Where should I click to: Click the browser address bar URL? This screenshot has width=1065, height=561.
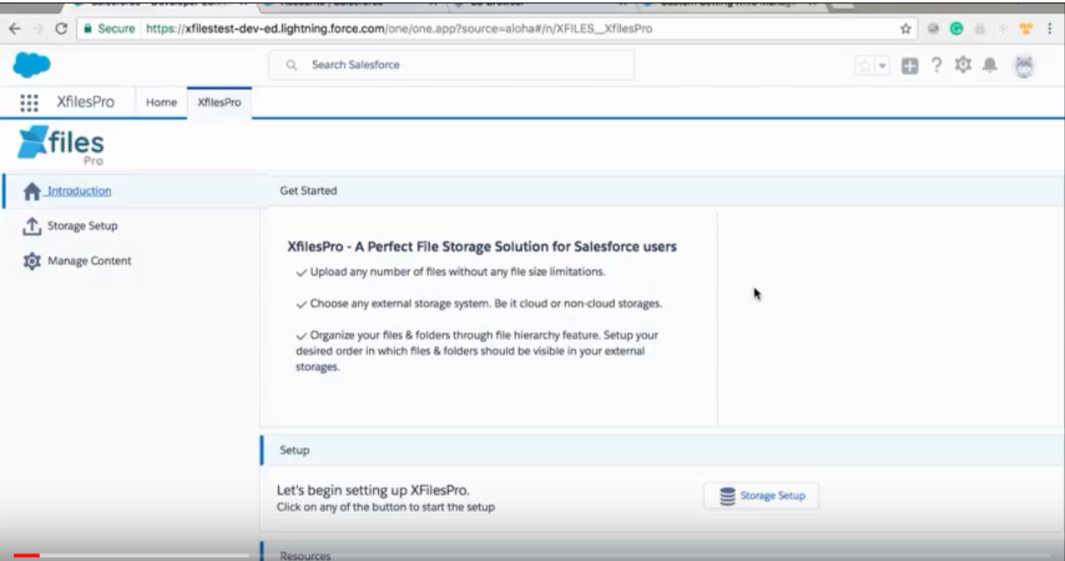click(399, 29)
